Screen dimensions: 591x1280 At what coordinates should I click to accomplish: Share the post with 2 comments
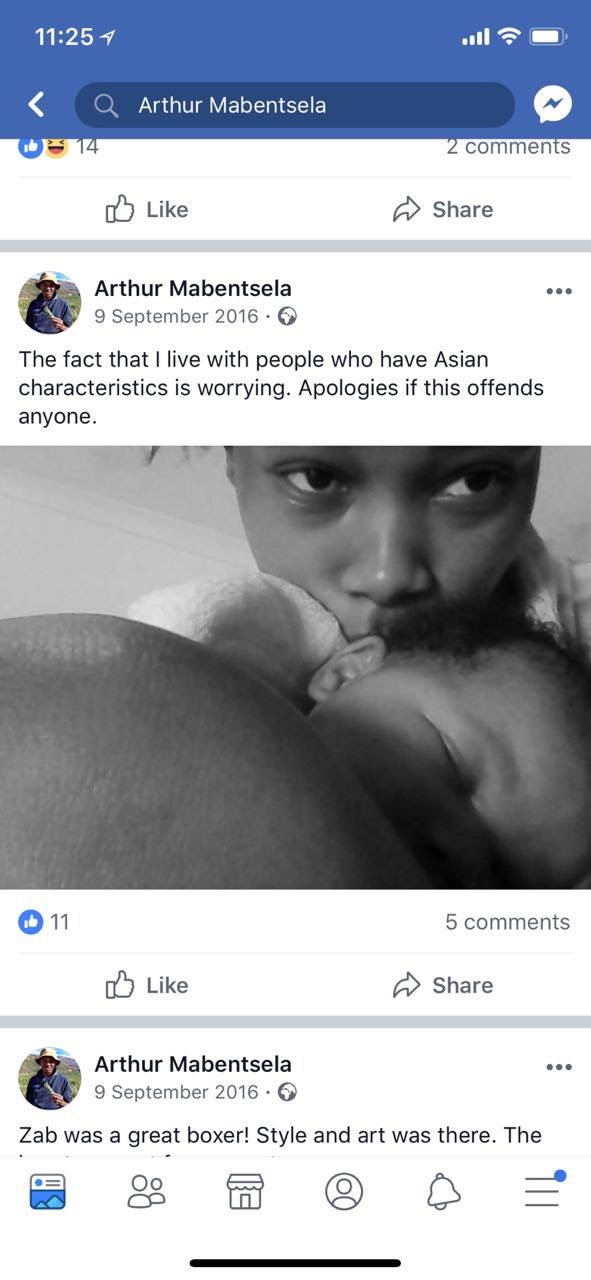click(443, 209)
